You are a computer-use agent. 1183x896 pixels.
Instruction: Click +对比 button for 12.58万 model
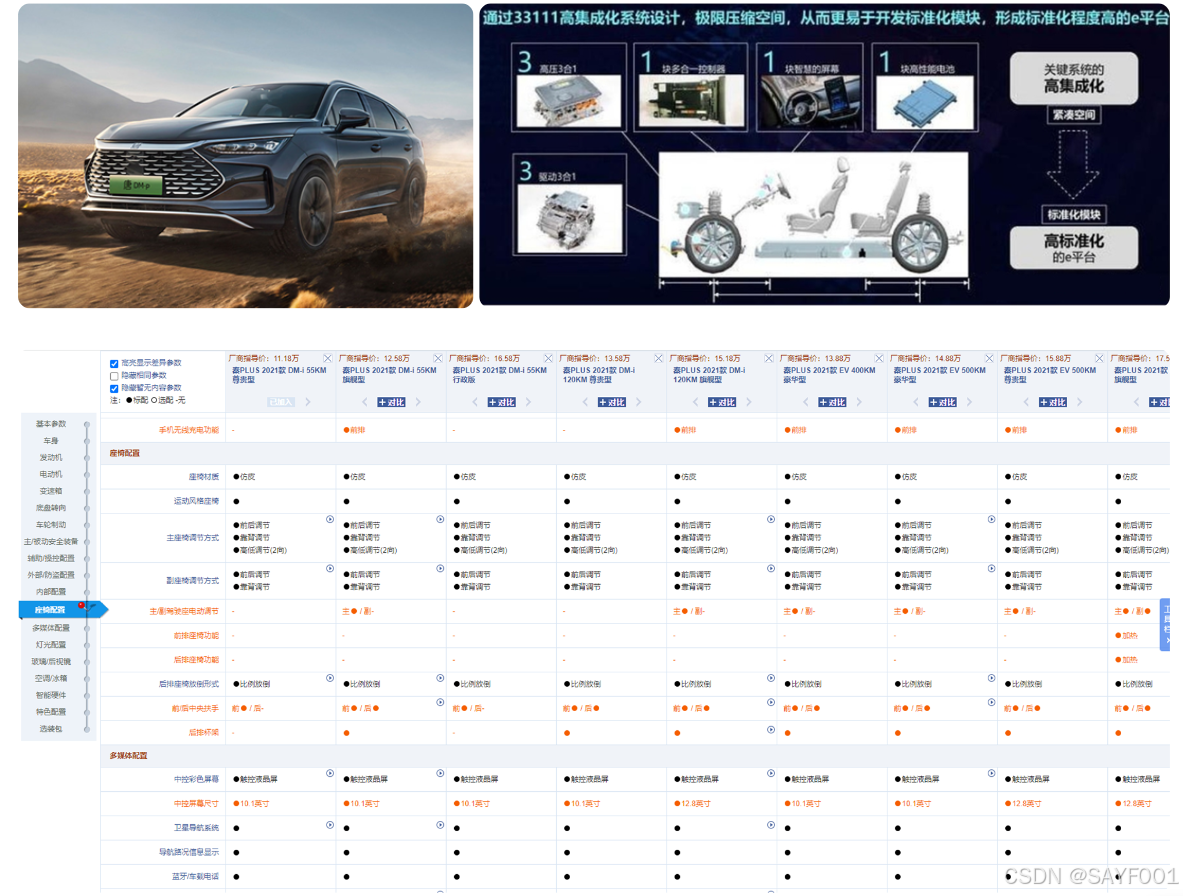point(391,402)
